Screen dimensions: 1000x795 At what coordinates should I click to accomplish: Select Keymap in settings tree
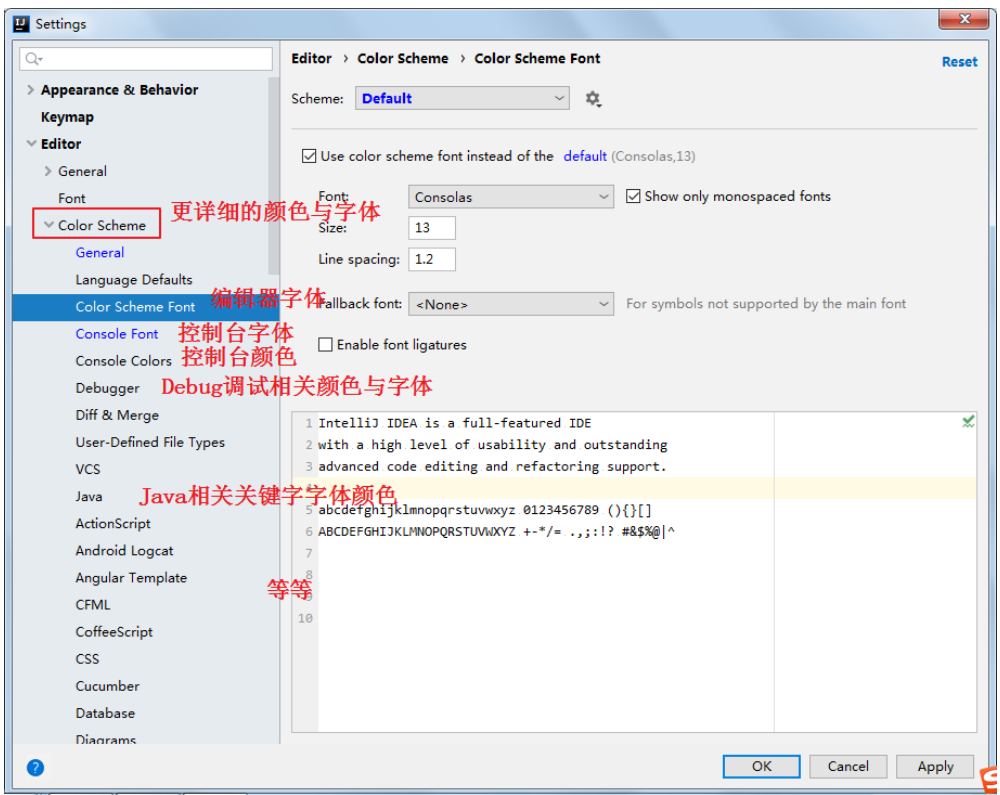[67, 117]
